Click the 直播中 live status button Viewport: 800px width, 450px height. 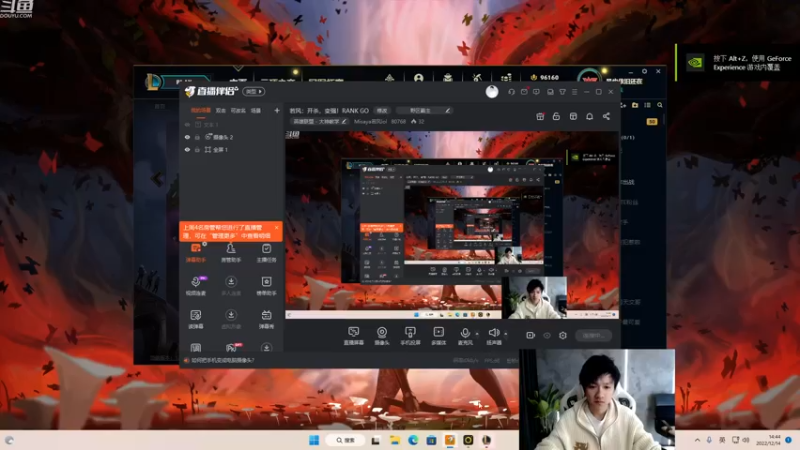(593, 335)
